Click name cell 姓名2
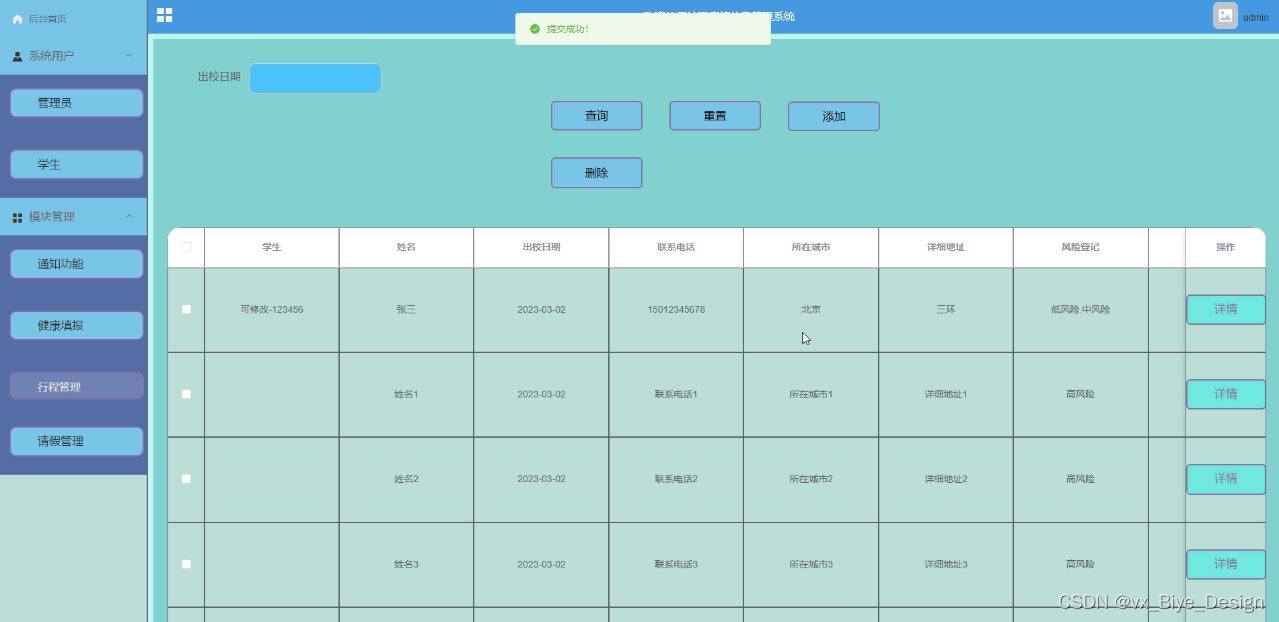 pyautogui.click(x=406, y=479)
